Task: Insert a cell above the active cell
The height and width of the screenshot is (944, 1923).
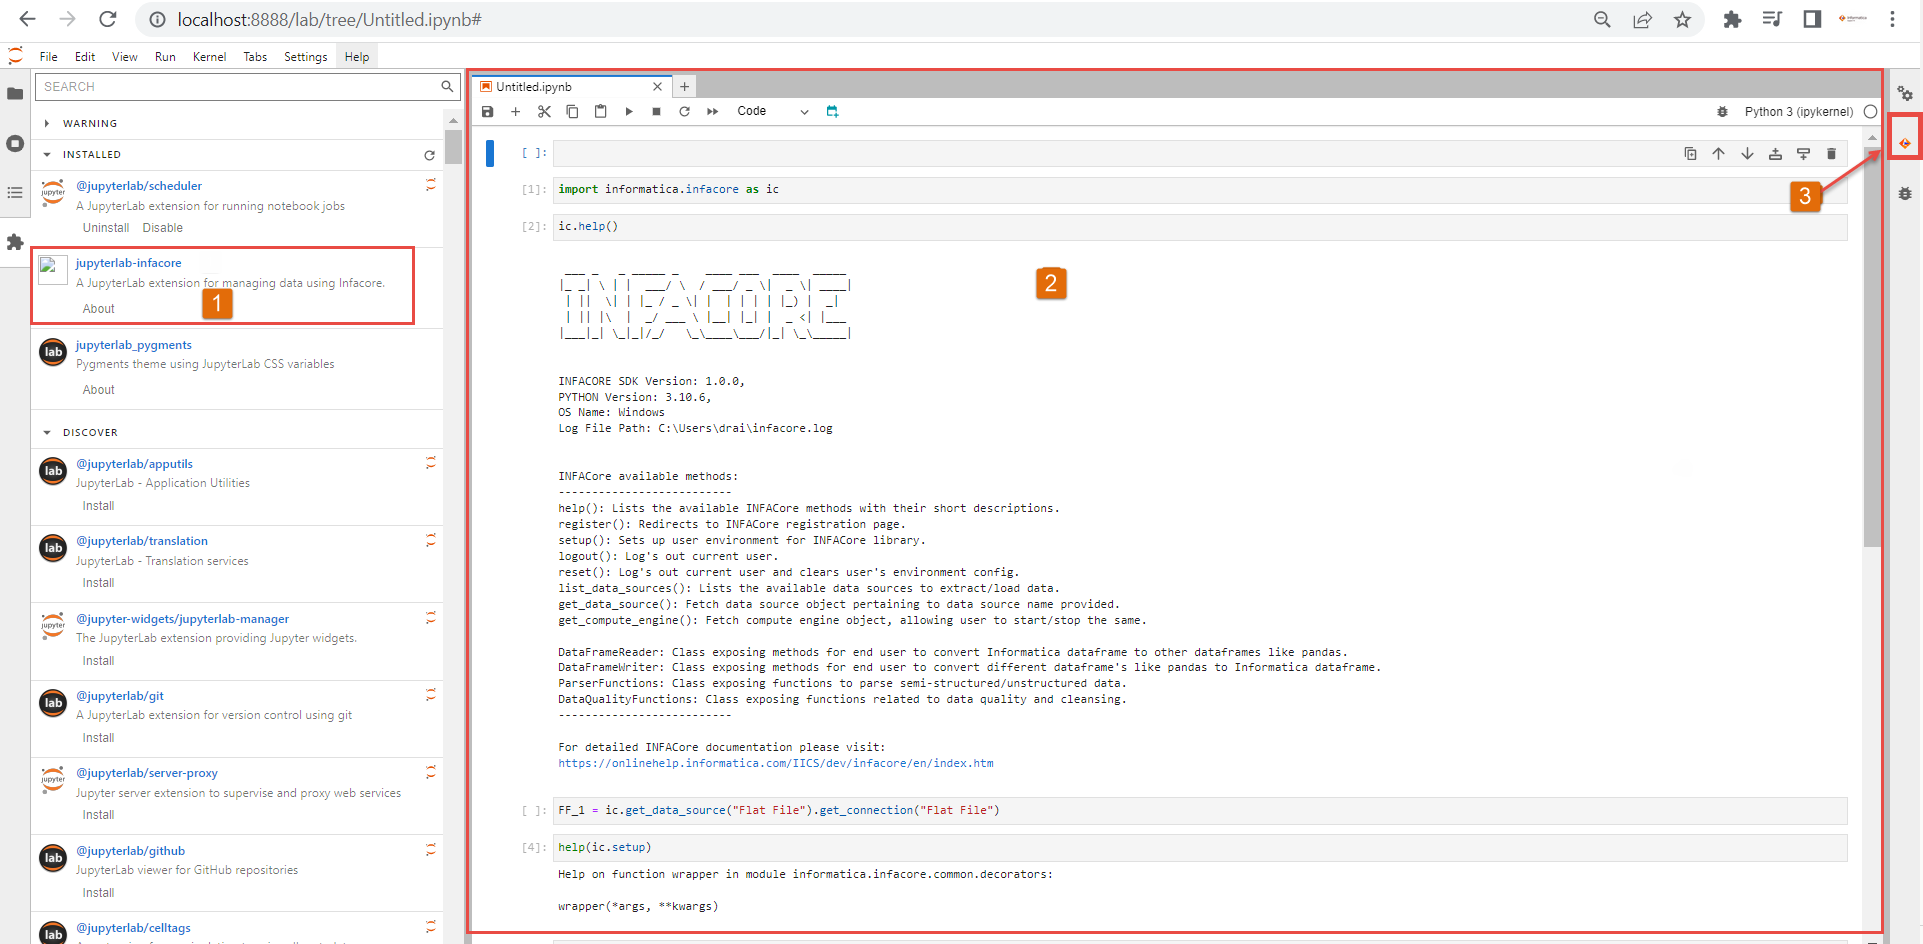Action: click(1775, 153)
